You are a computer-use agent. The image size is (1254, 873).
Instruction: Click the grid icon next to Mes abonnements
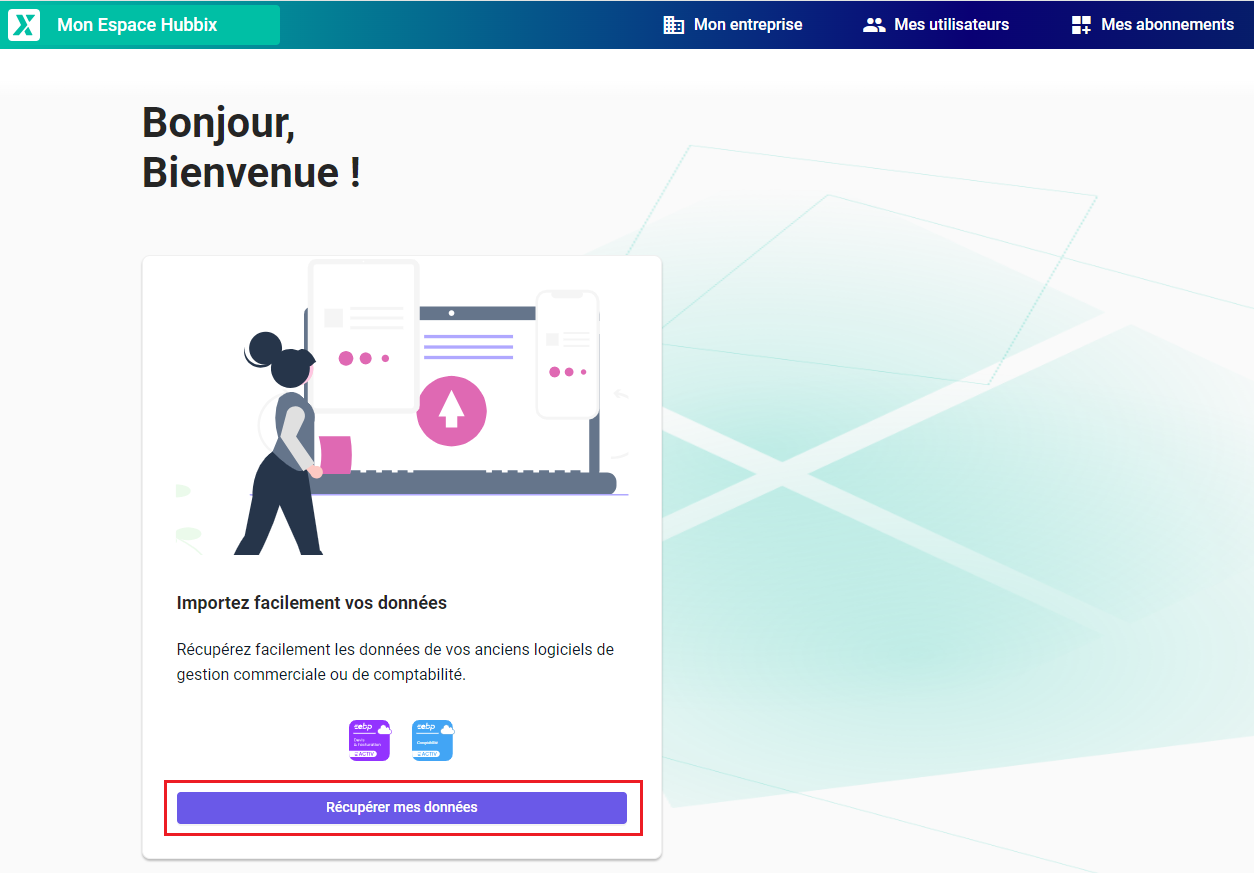[x=1081, y=24]
